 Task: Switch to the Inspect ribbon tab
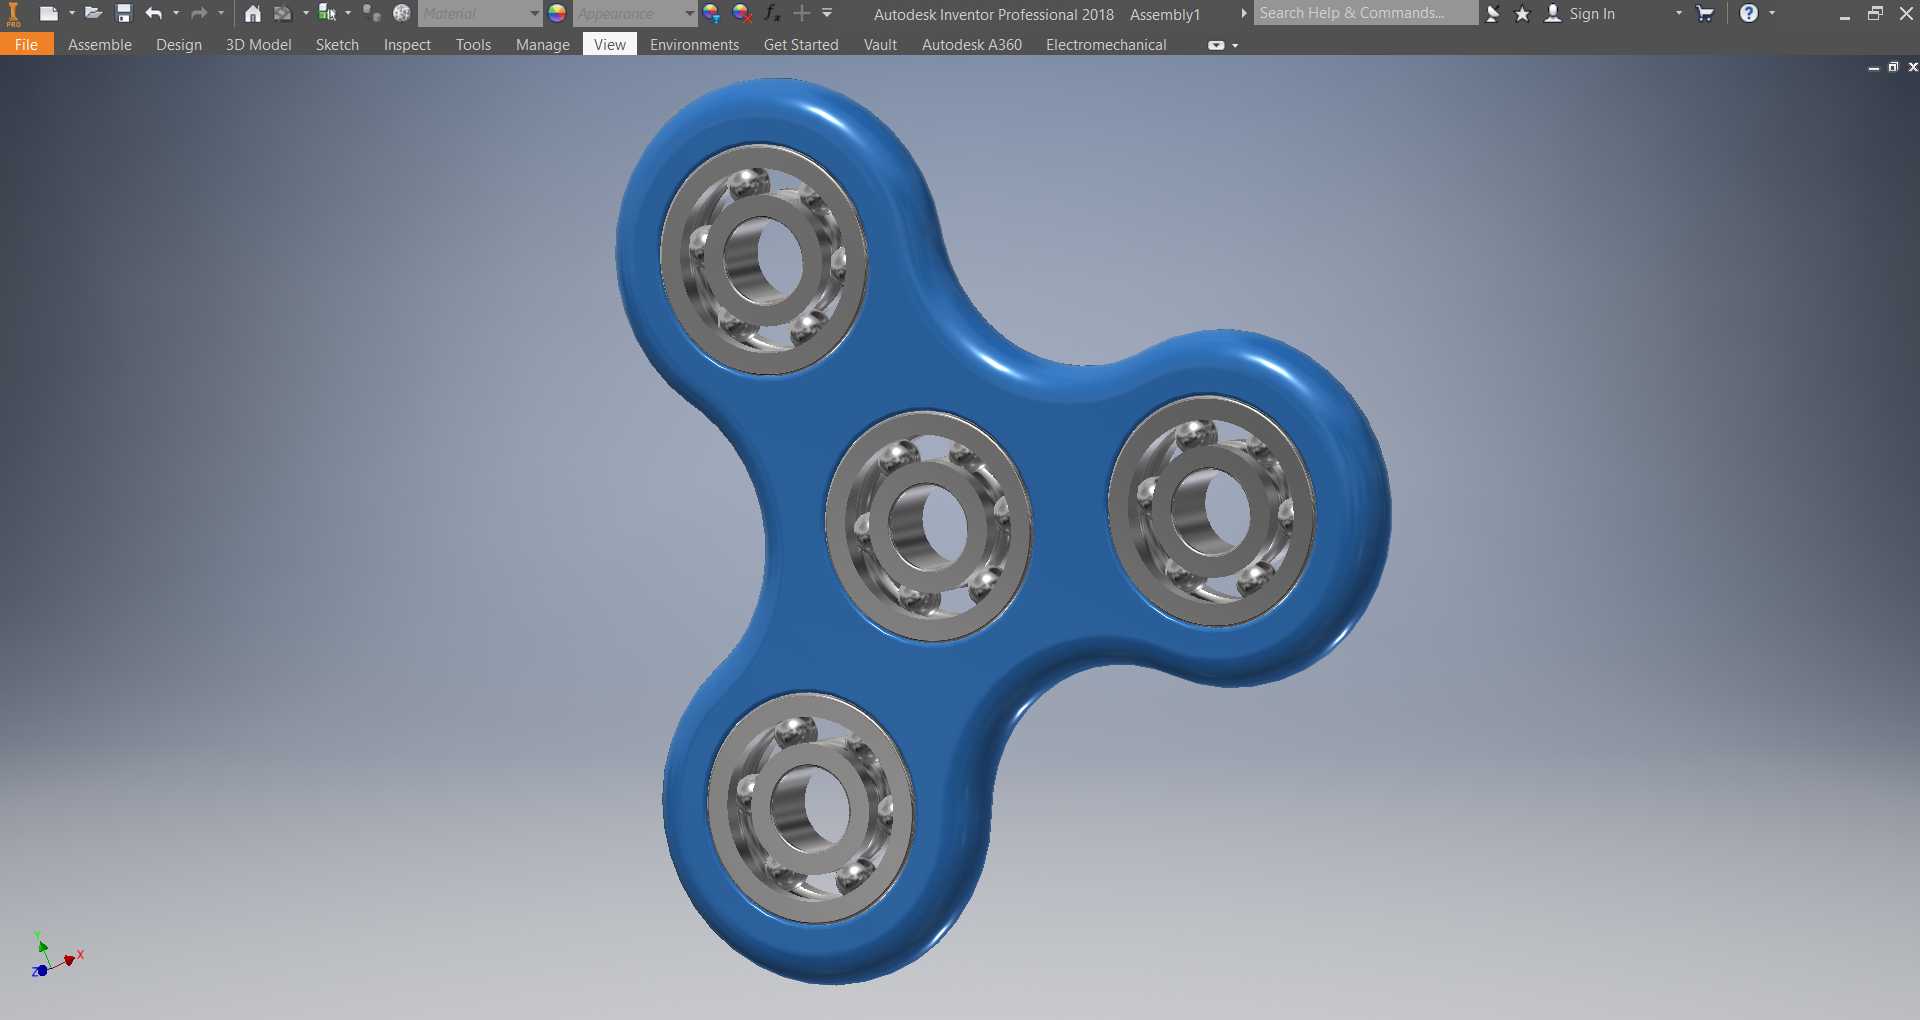pos(407,44)
